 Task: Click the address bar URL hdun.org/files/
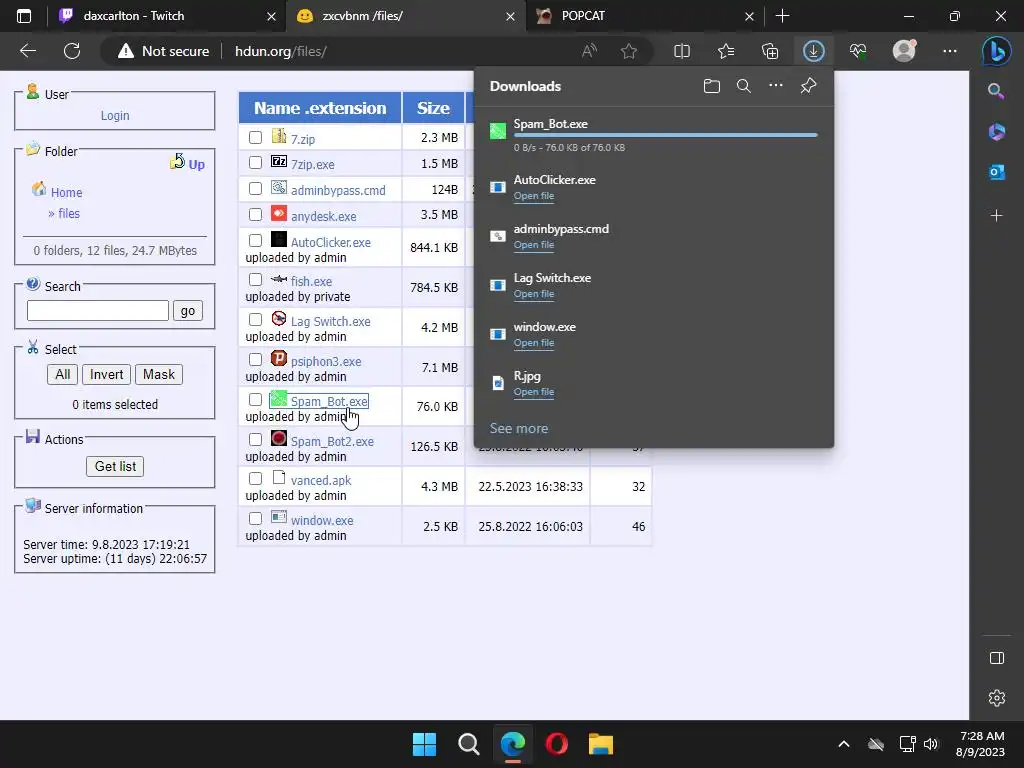[x=281, y=51]
